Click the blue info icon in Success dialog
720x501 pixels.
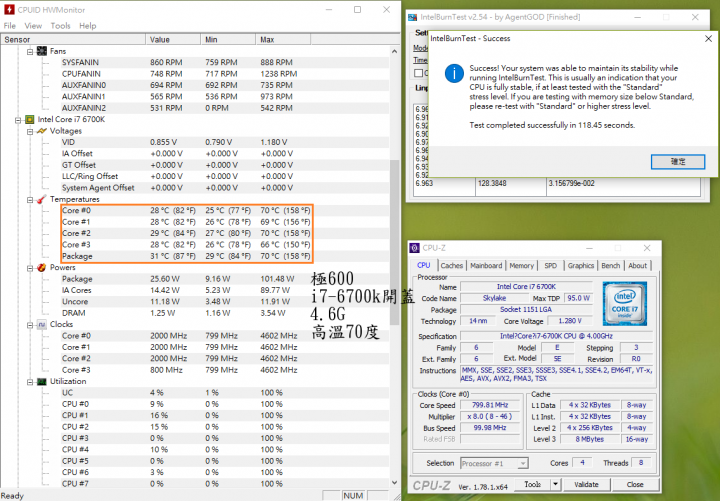click(x=454, y=73)
